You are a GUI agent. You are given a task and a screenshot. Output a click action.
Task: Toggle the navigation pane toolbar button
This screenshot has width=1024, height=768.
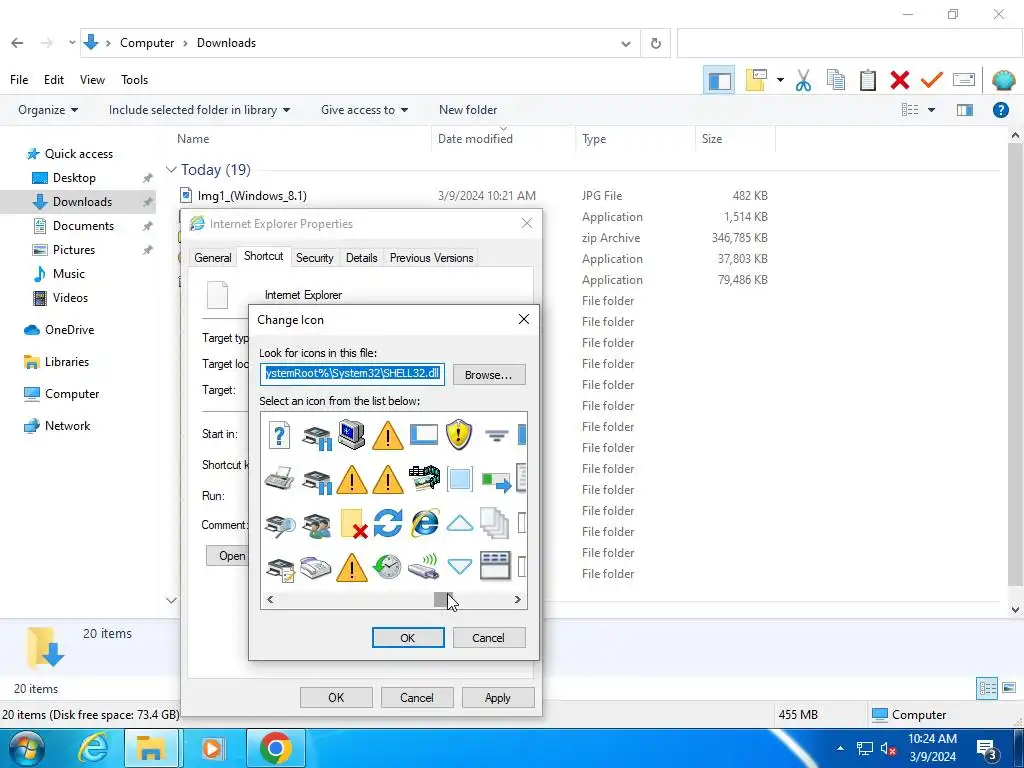720,80
